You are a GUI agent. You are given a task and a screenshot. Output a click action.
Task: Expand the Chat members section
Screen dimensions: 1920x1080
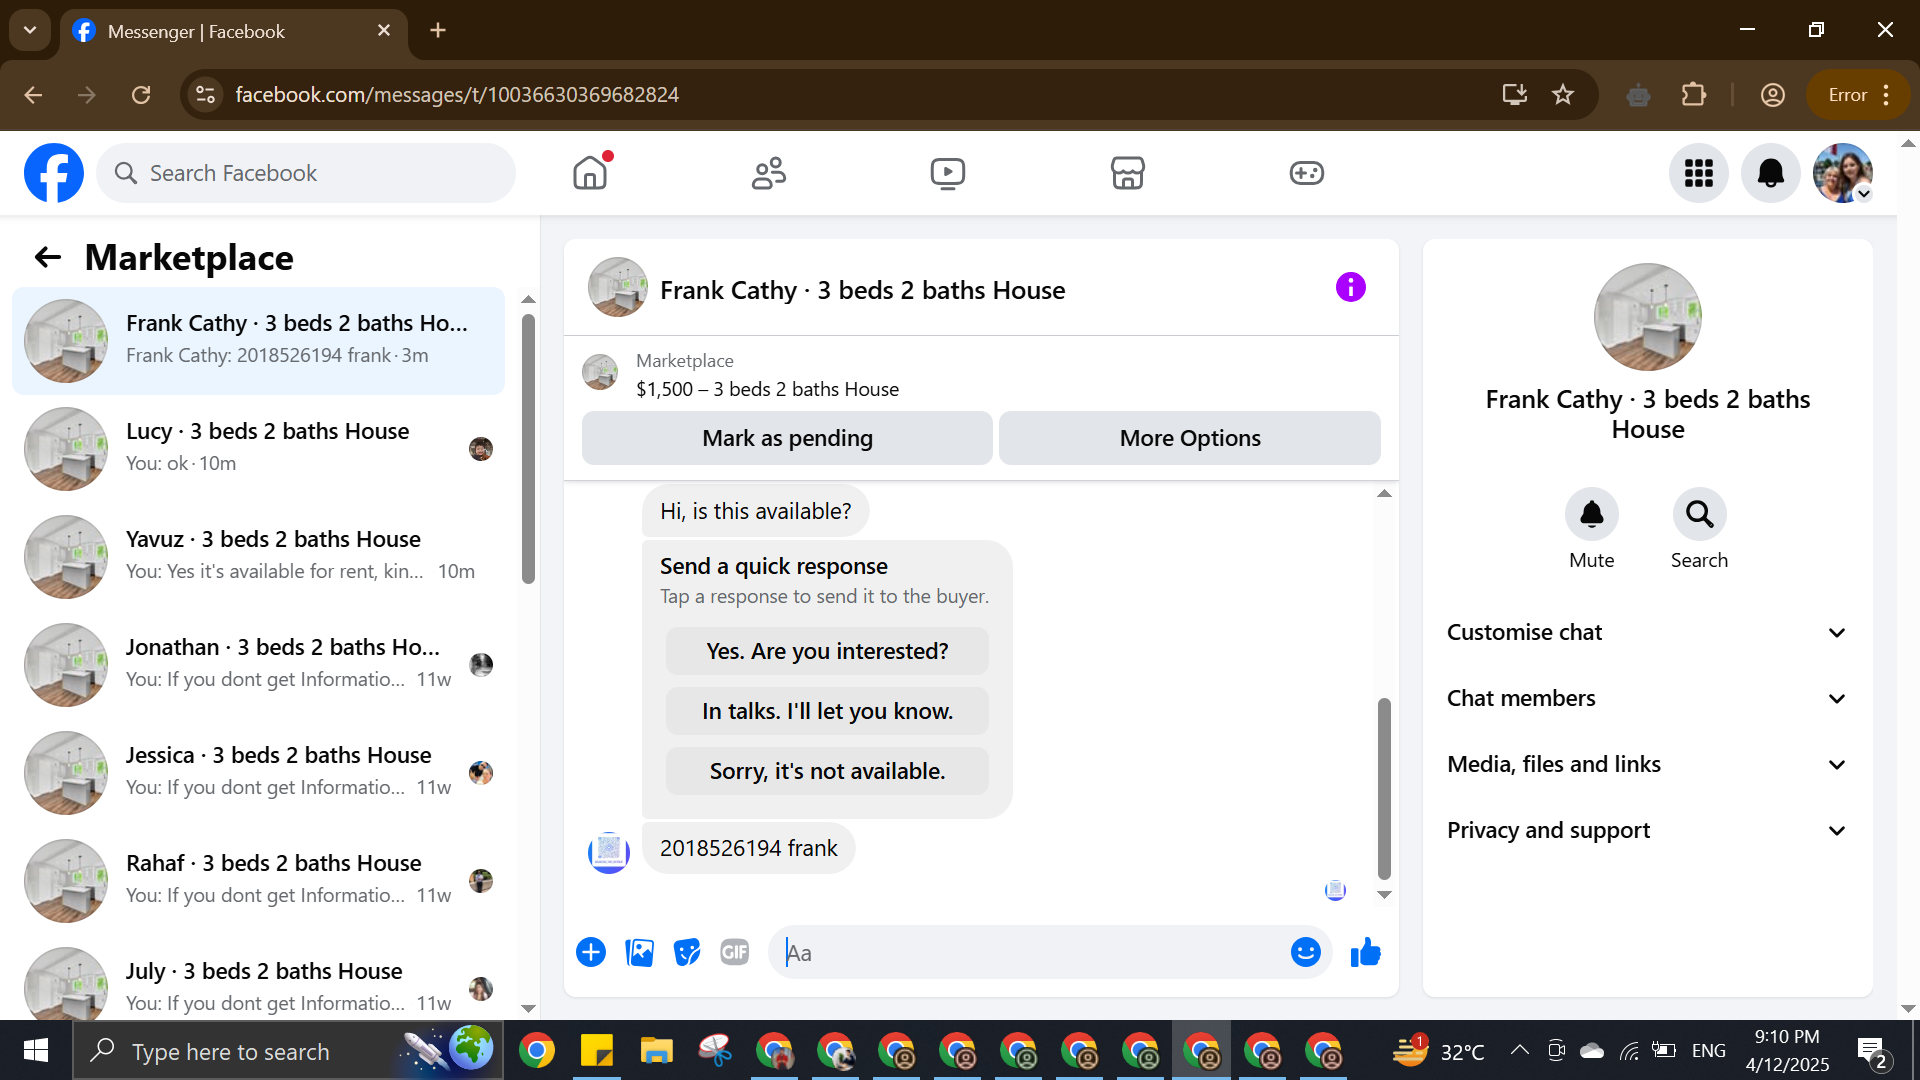coord(1647,699)
